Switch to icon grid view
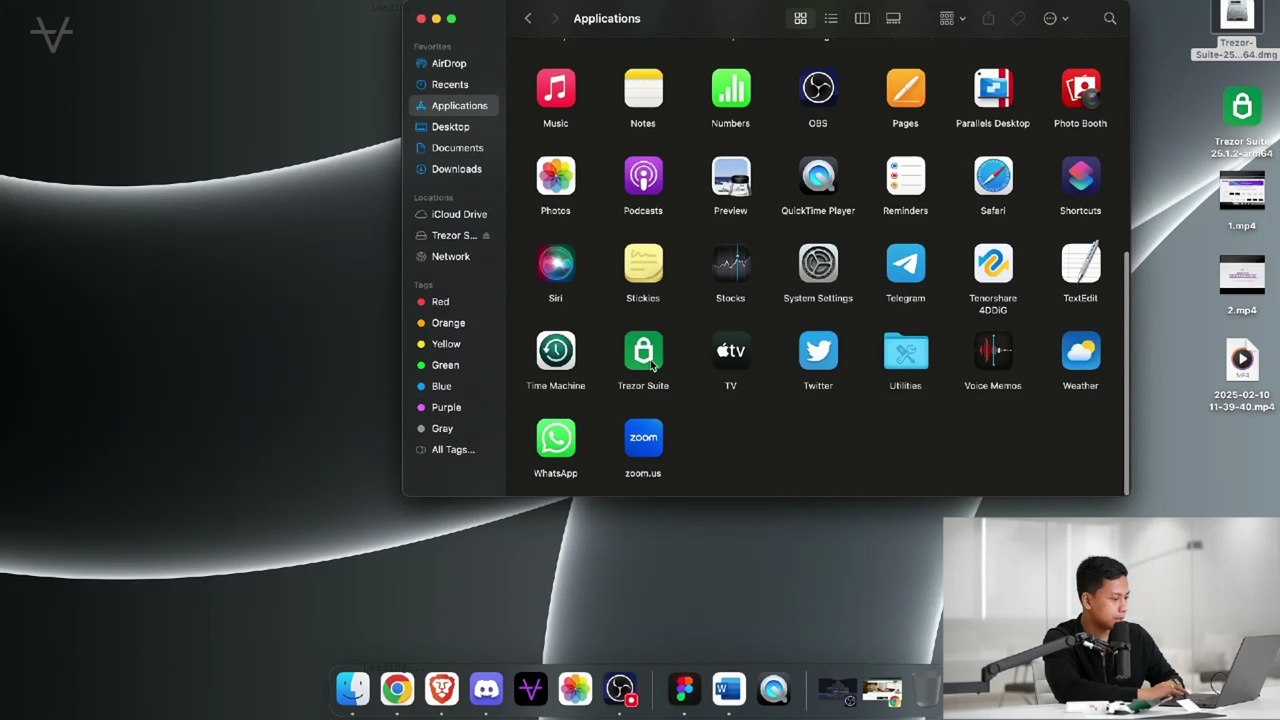Image resolution: width=1280 pixels, height=720 pixels. click(x=800, y=18)
